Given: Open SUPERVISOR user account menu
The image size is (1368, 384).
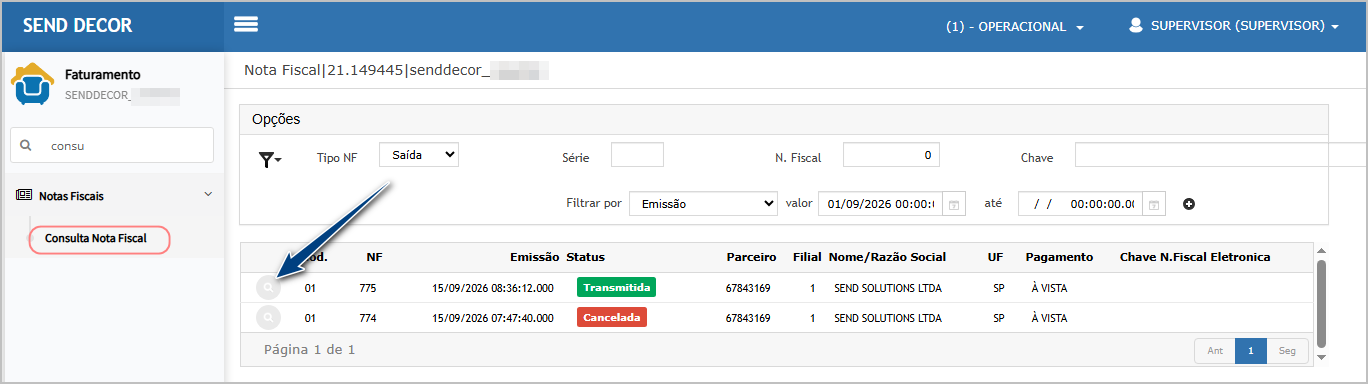Looking at the screenshot, I should (1234, 26).
